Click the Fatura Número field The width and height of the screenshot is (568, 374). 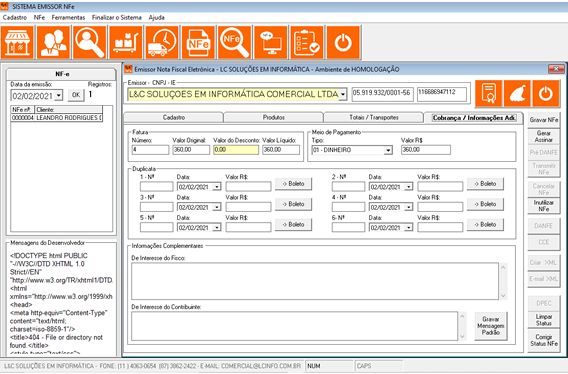[150, 150]
